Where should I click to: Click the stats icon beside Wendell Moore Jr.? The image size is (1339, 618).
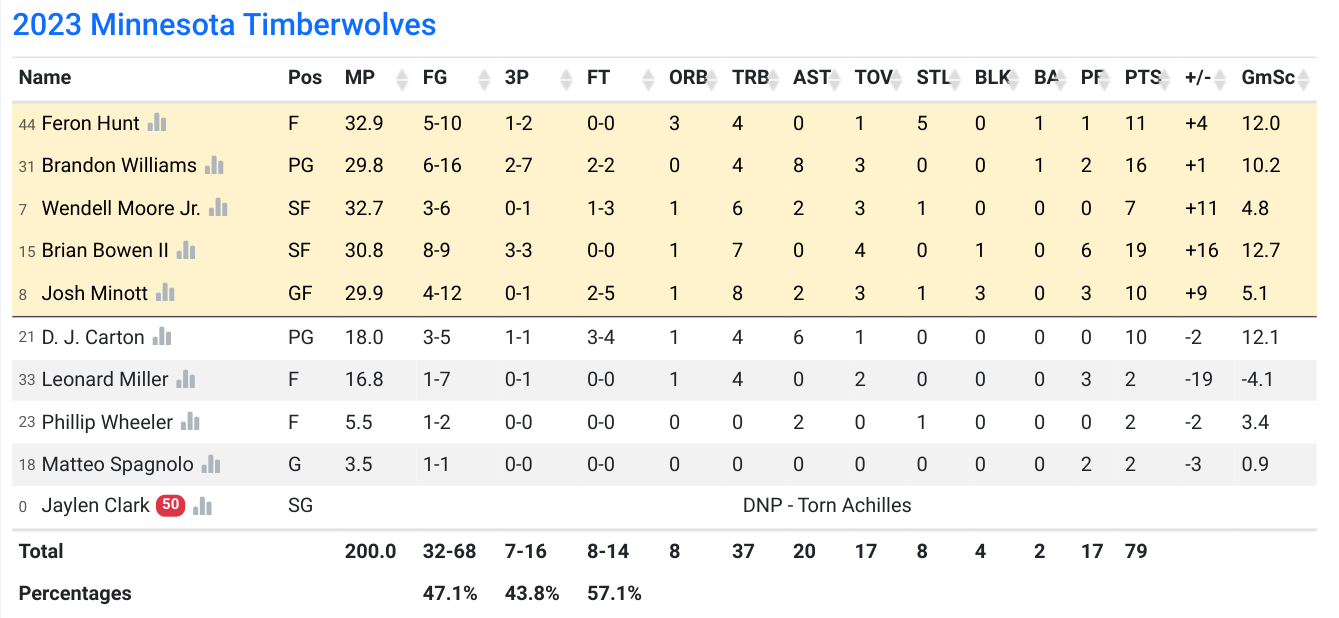(x=218, y=208)
